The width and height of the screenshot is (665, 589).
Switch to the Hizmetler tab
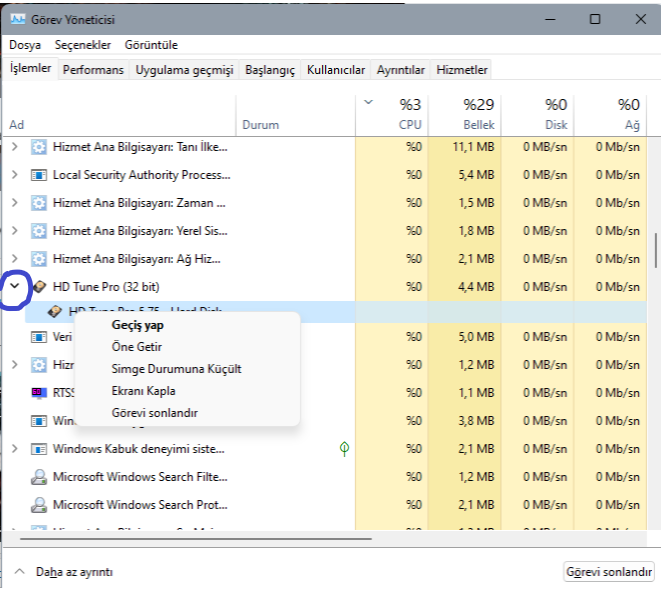pyautogui.click(x=462, y=70)
